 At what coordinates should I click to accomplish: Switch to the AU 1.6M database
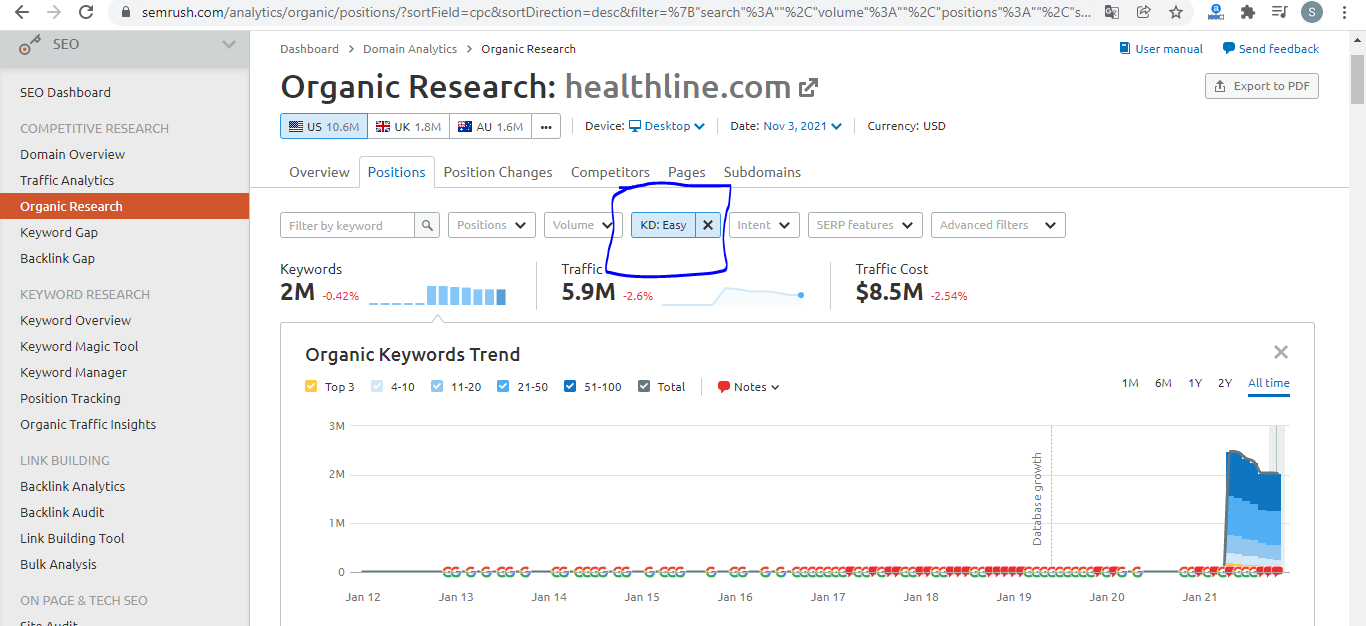[x=490, y=126]
